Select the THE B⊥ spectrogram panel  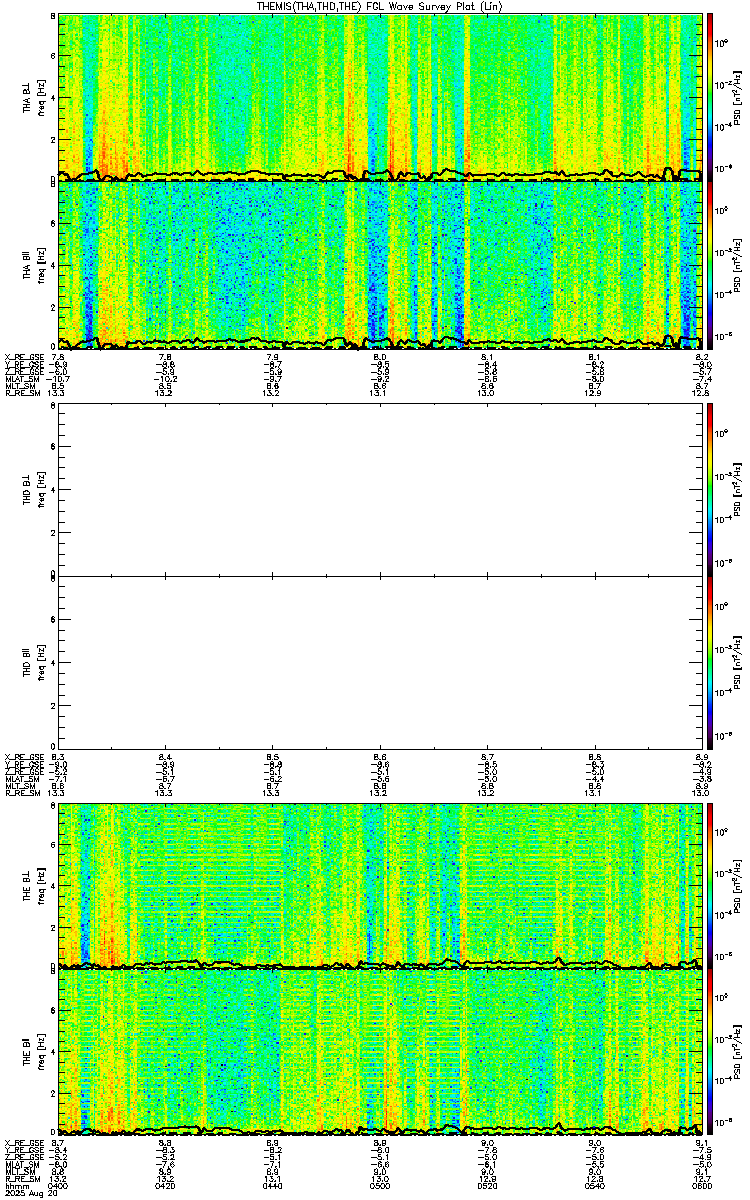point(380,885)
